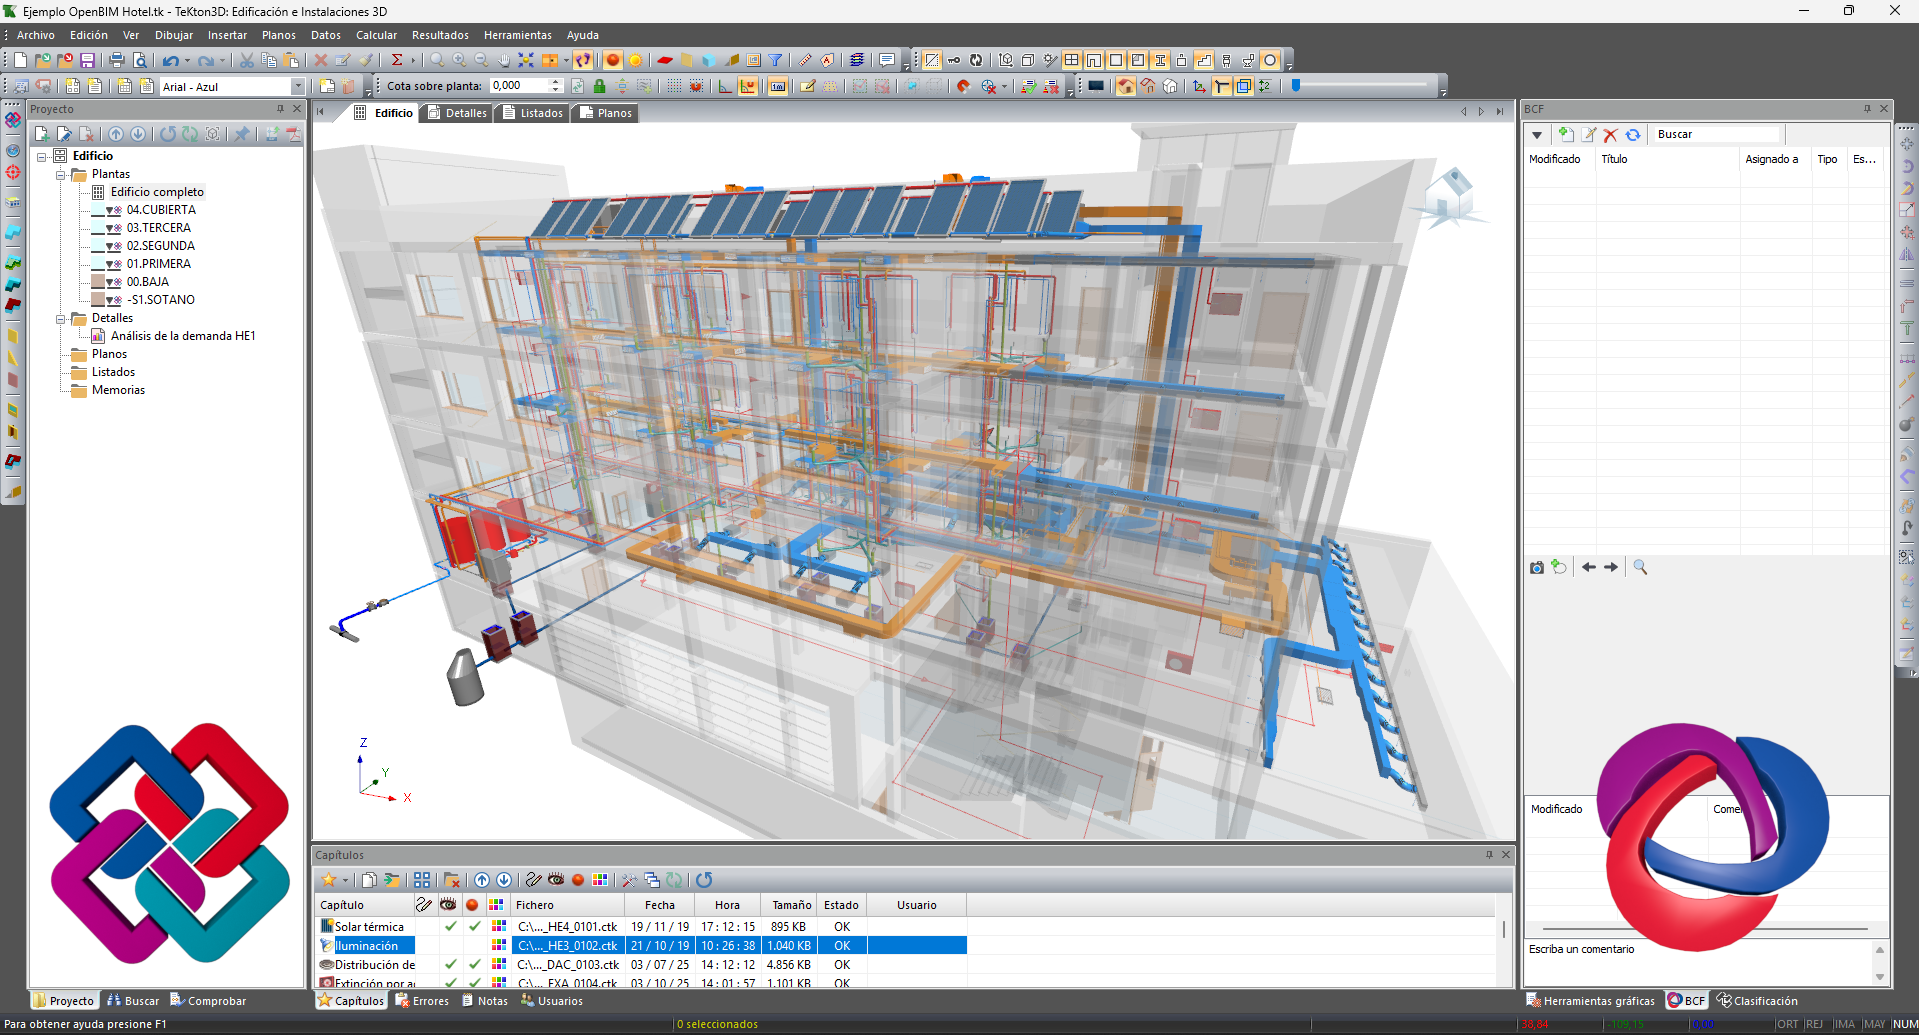The width and height of the screenshot is (1919, 1035).
Task: Collapse the Plantas folder in project tree
Action: click(x=60, y=174)
